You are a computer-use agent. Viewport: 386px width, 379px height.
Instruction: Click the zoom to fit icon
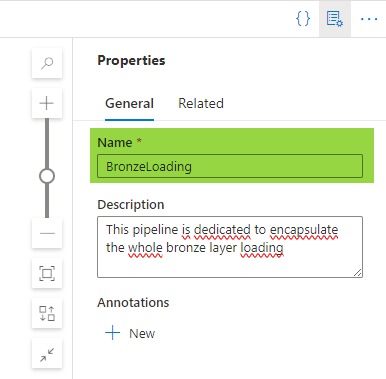(47, 273)
